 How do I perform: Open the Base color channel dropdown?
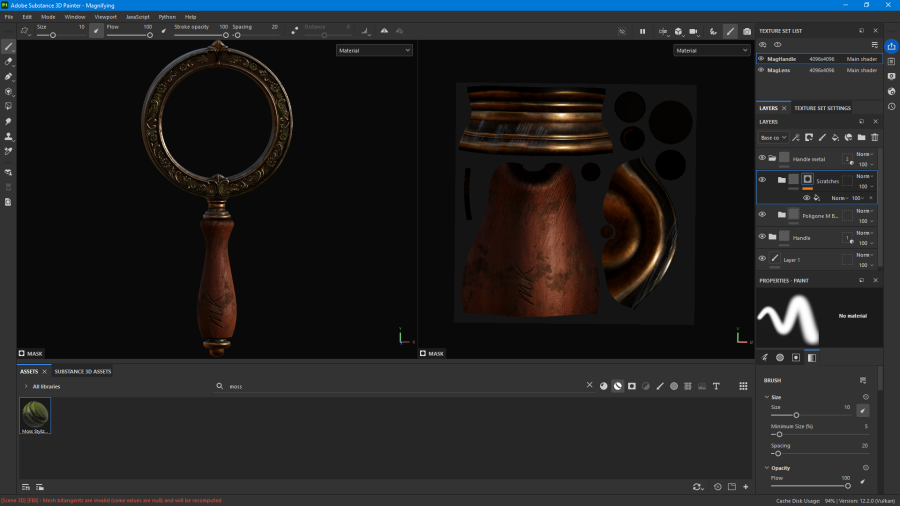click(x=773, y=138)
